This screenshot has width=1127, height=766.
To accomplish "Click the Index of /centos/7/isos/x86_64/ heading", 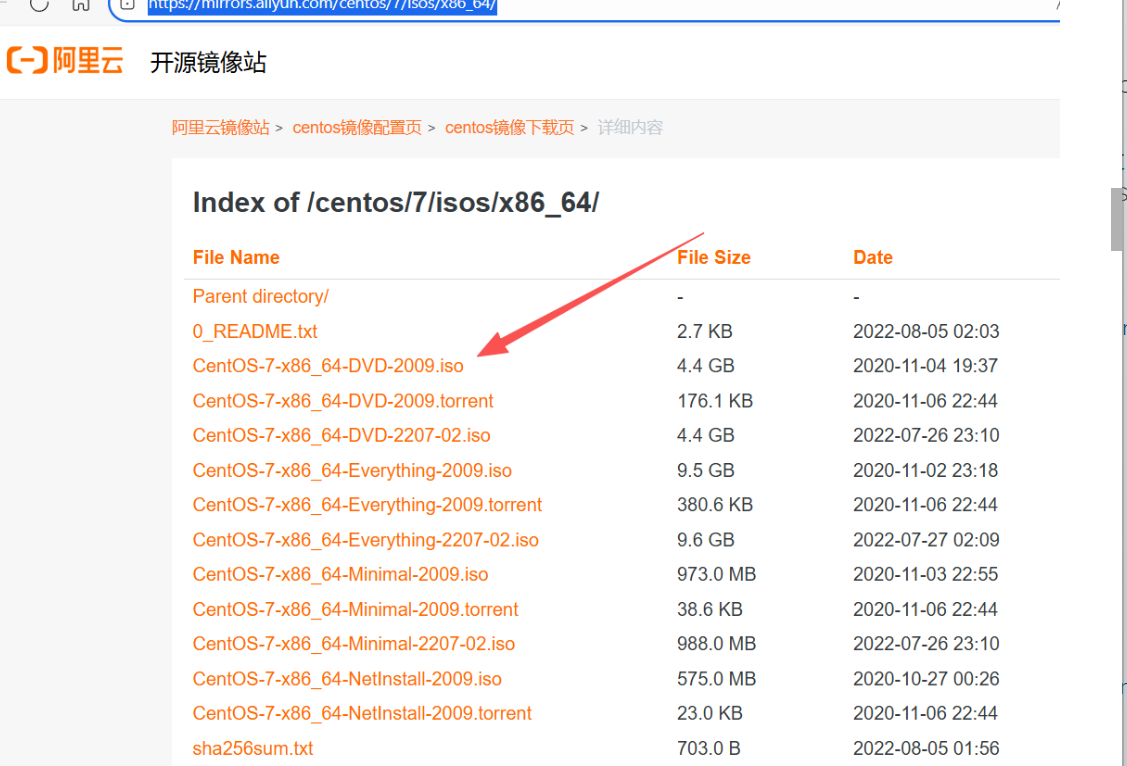I will point(395,203).
